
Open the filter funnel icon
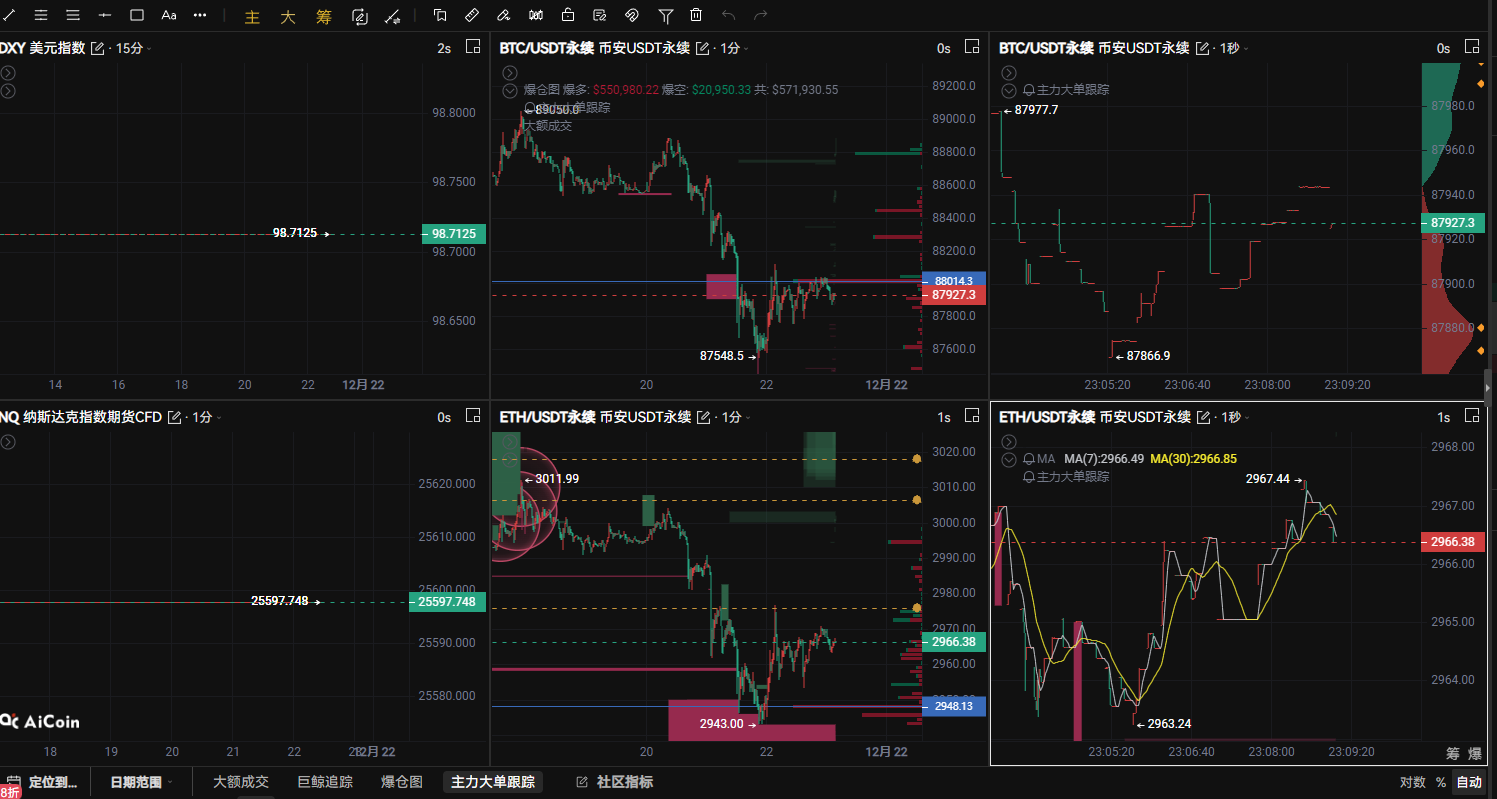click(665, 16)
